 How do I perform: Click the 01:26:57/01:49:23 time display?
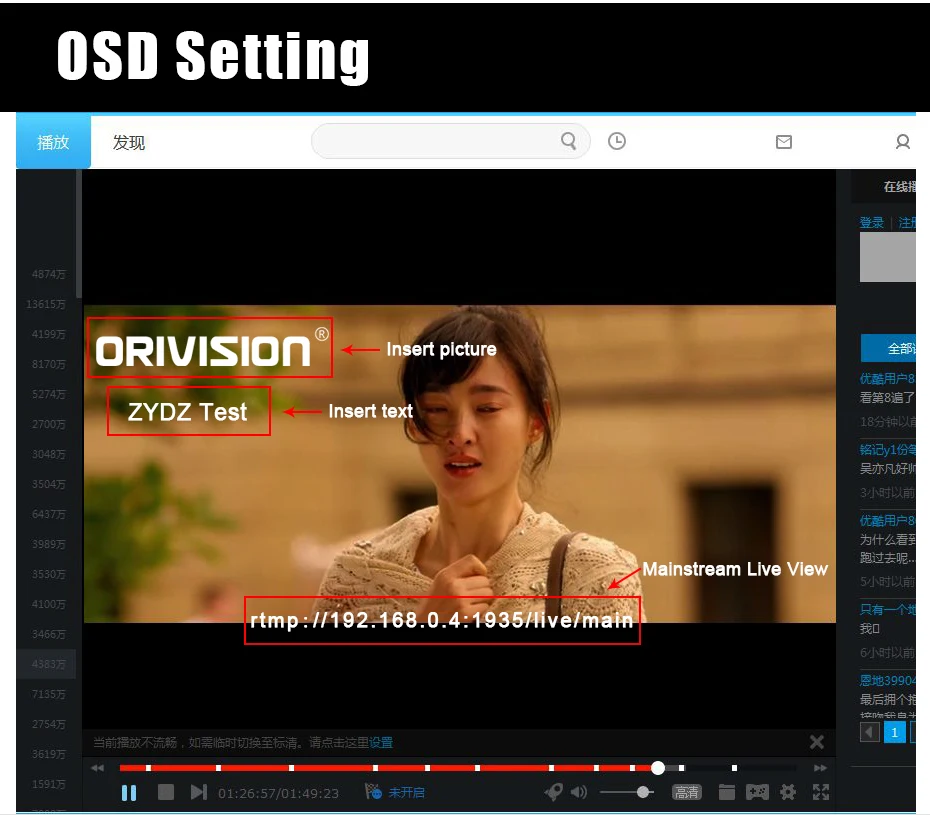(x=278, y=793)
